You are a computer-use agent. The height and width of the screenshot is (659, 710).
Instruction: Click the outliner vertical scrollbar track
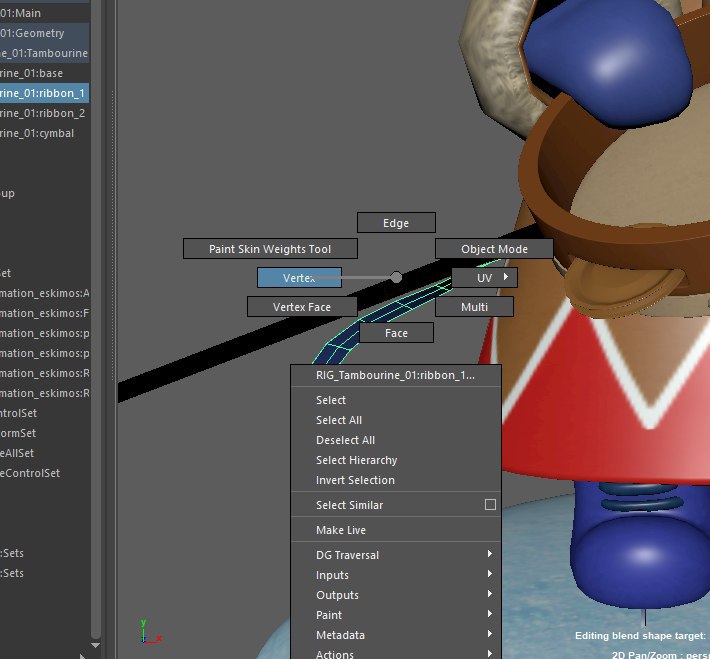pos(96,317)
